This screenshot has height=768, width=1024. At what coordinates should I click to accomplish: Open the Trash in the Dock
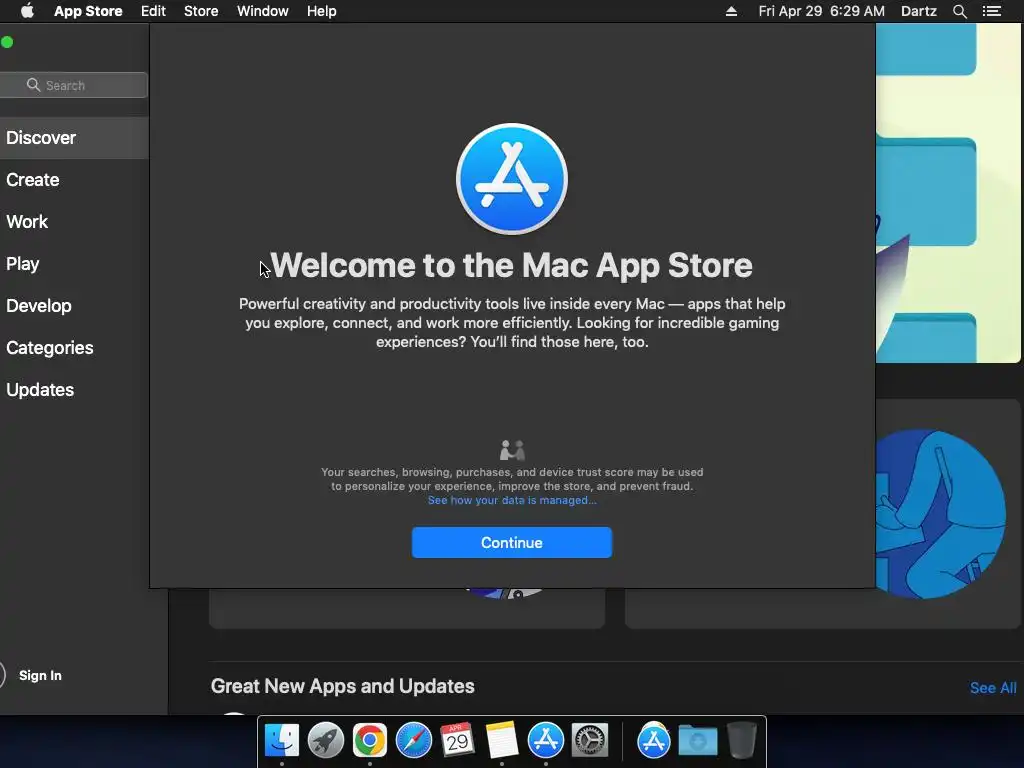tap(742, 740)
